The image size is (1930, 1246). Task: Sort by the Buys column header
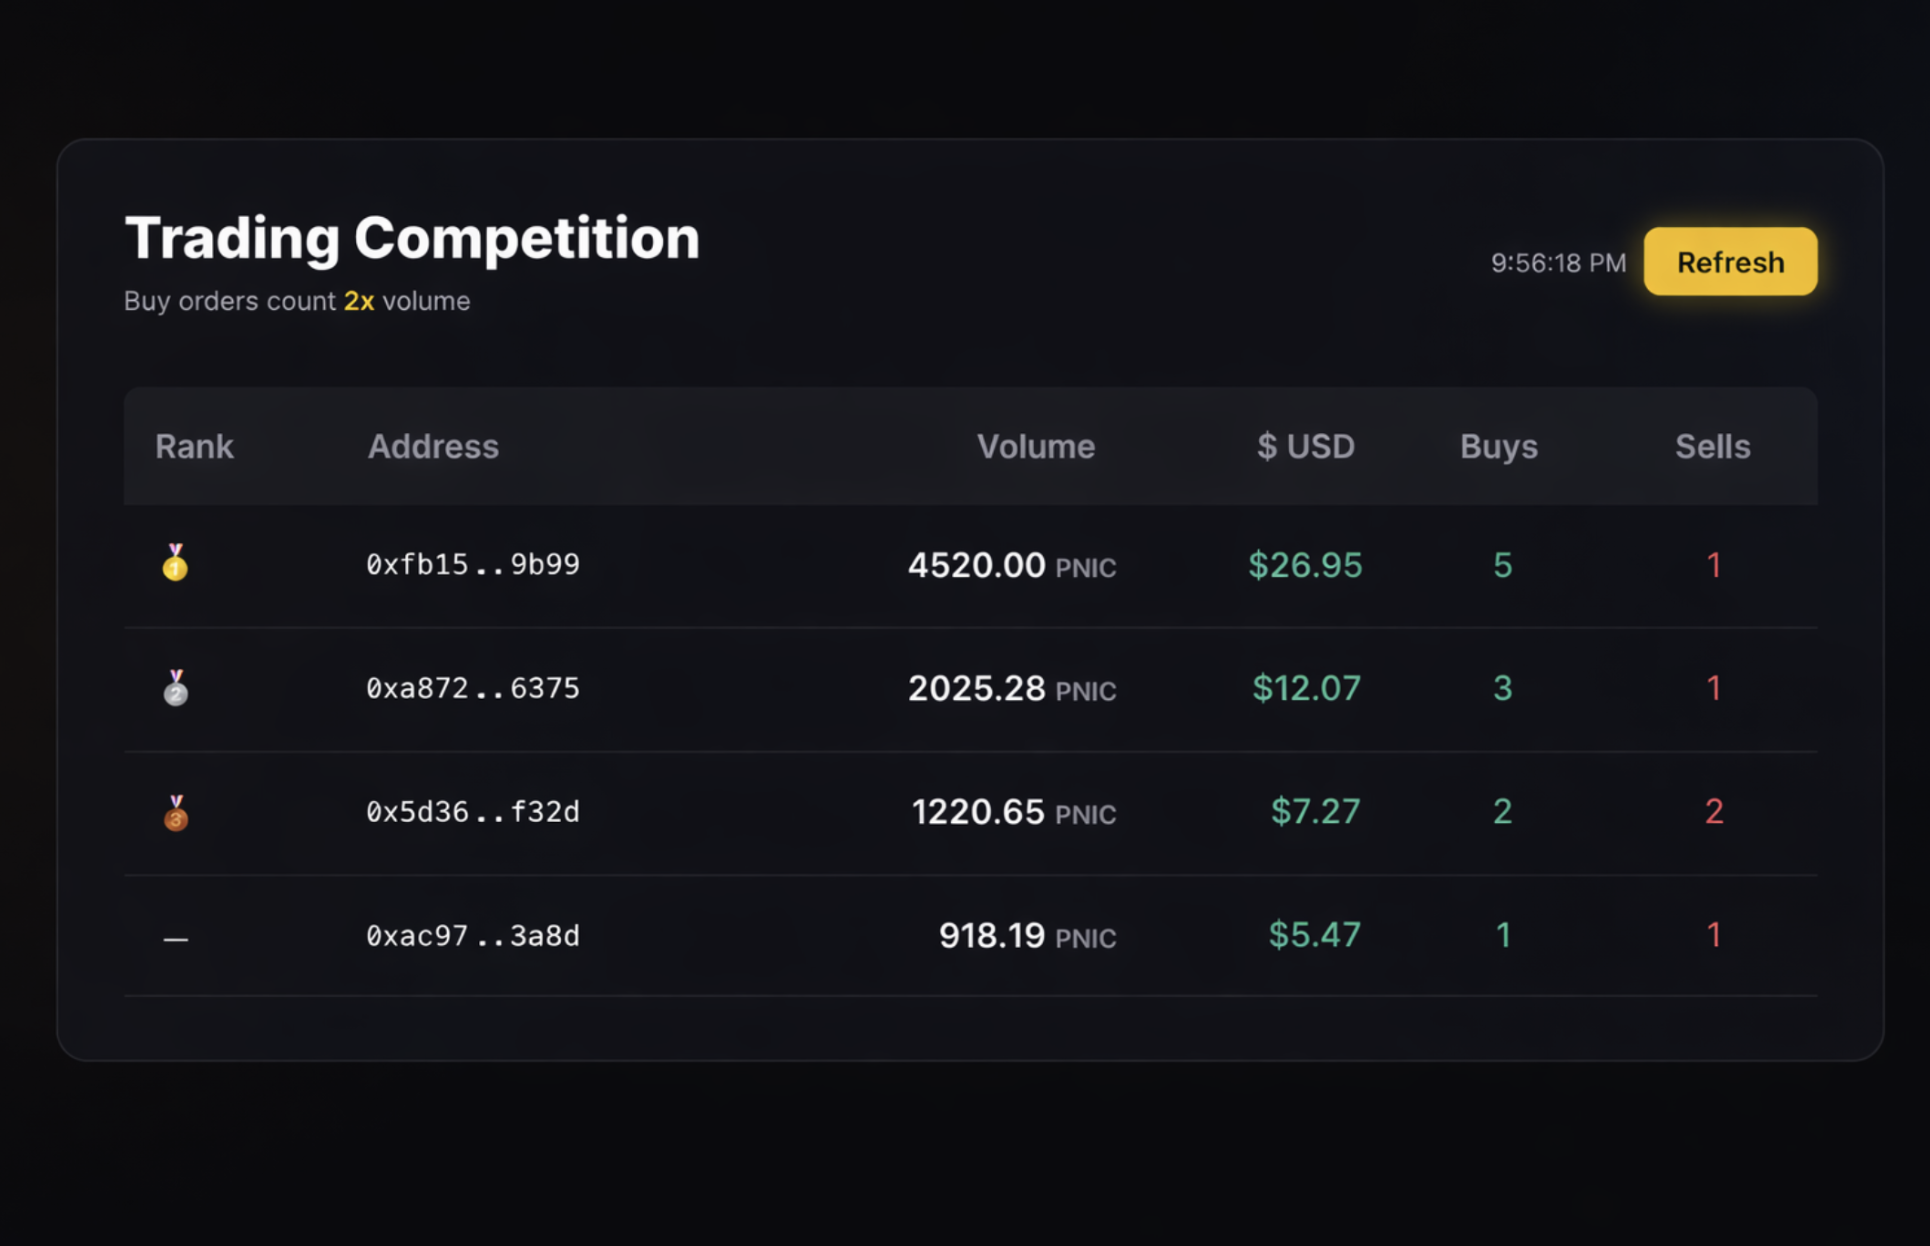[1498, 446]
